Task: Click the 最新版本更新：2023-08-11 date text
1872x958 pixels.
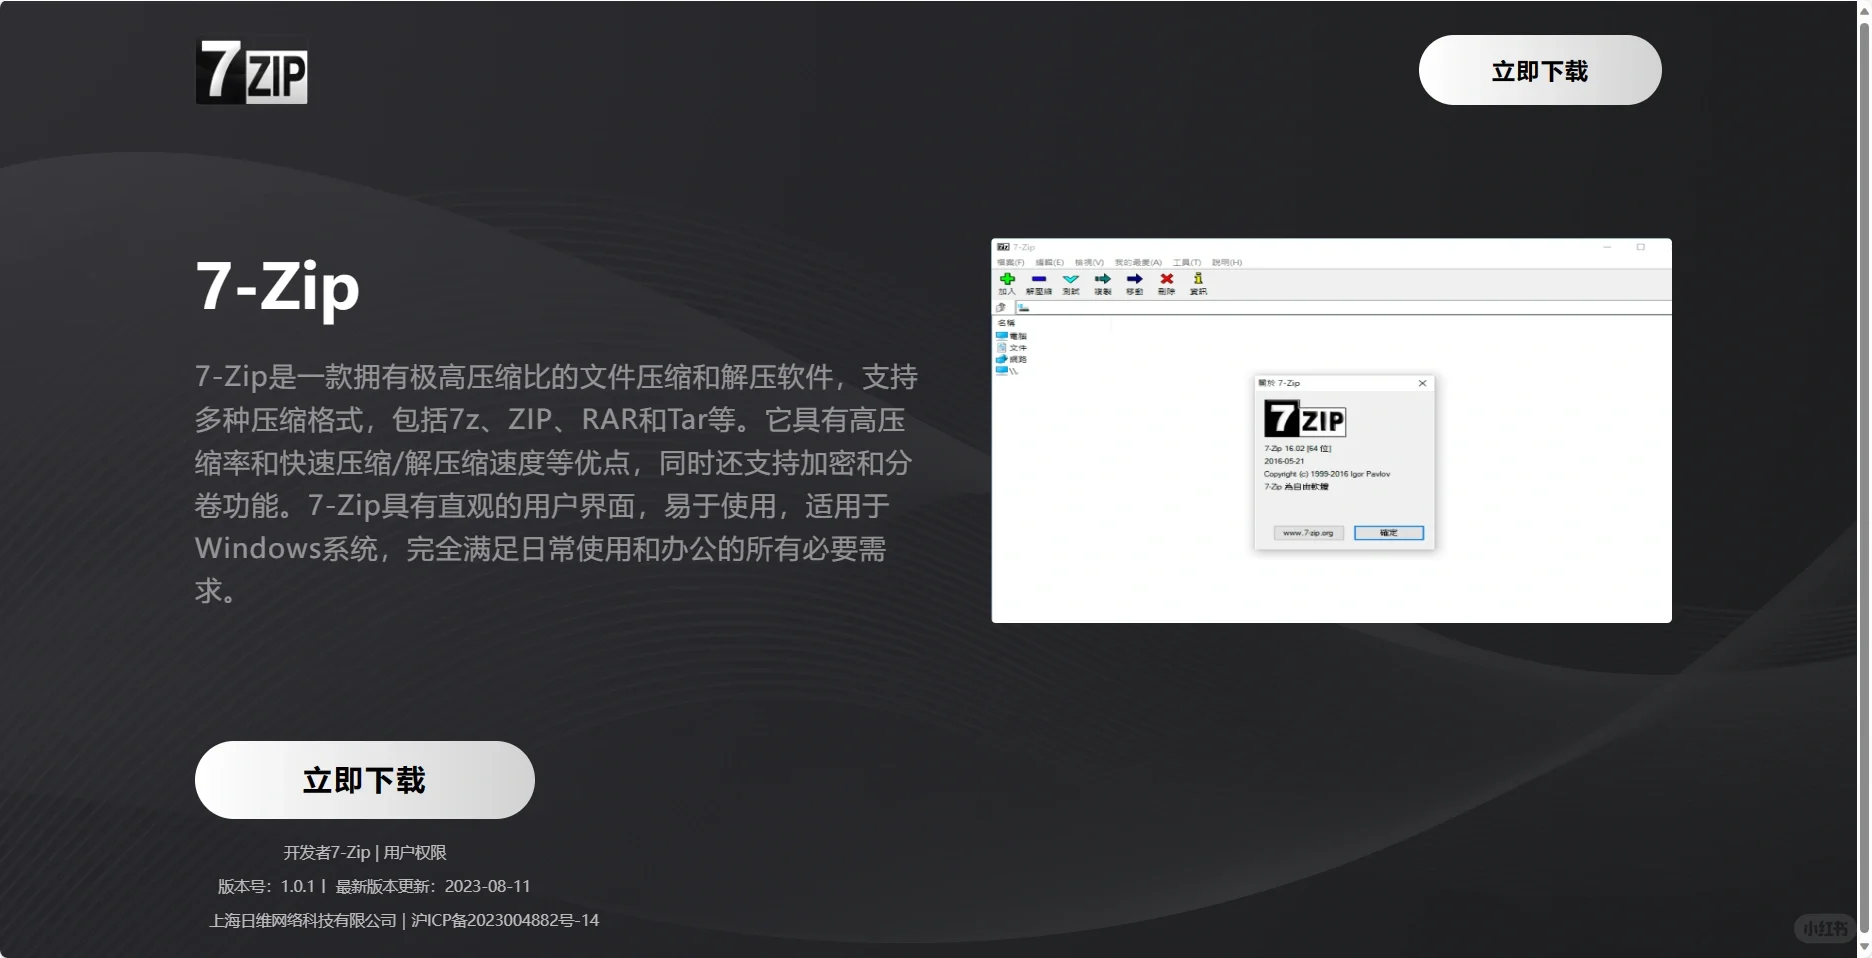Action: tap(433, 886)
